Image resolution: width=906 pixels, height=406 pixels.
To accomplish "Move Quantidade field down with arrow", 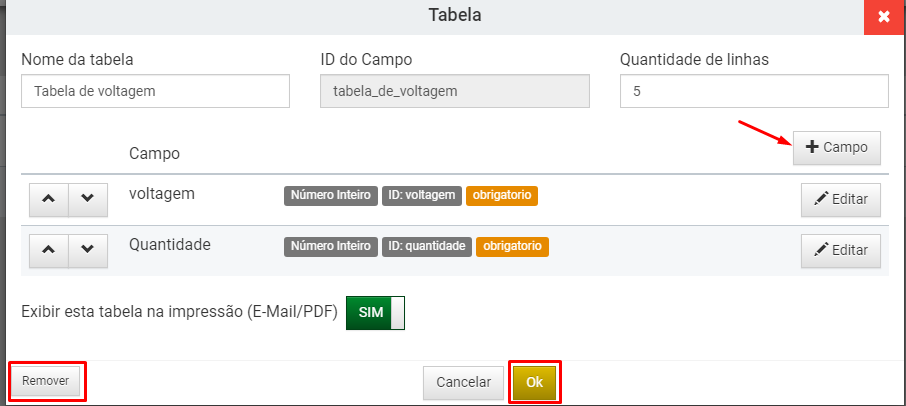I will tap(88, 251).
